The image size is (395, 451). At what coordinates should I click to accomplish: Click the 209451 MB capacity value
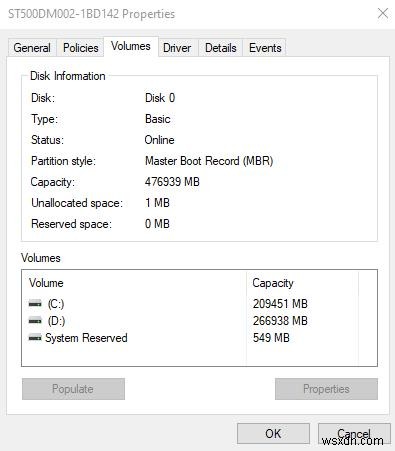pyautogui.click(x=280, y=304)
